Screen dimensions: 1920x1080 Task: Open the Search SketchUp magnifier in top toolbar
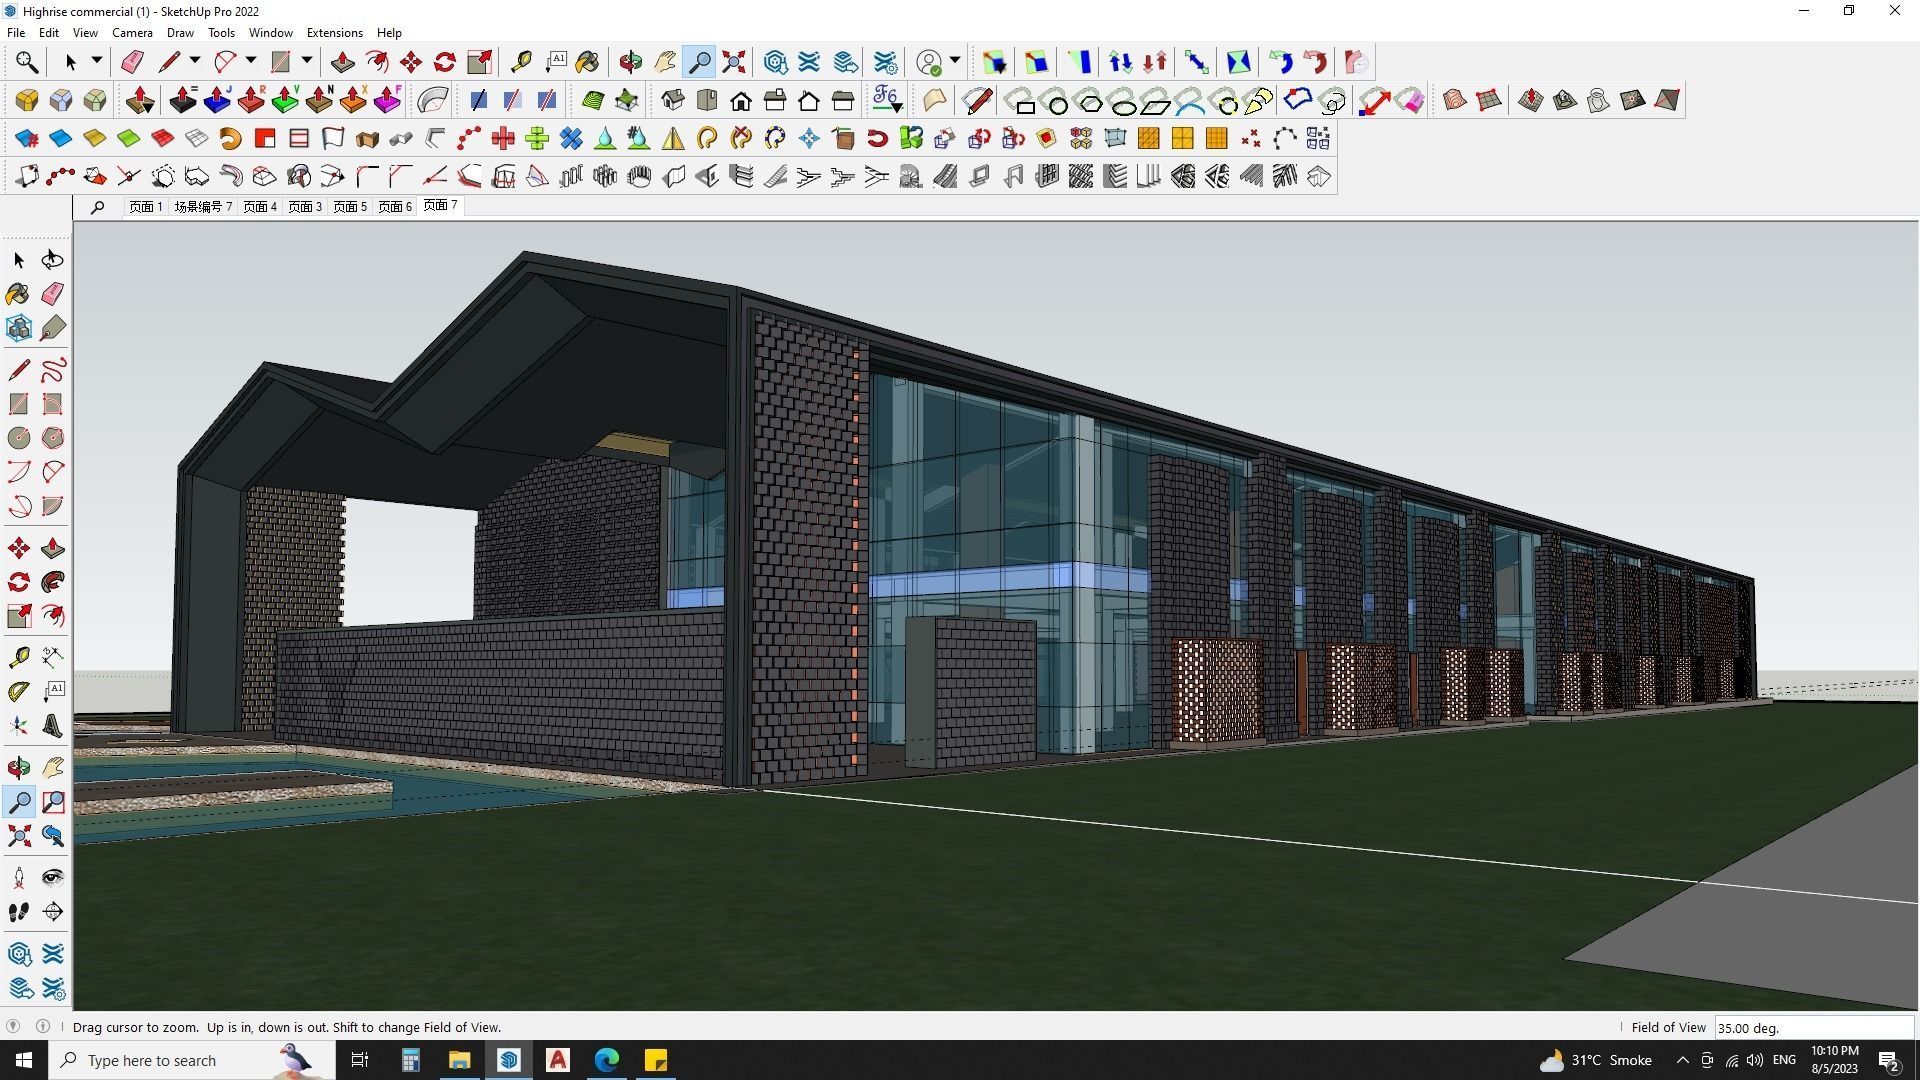click(27, 62)
